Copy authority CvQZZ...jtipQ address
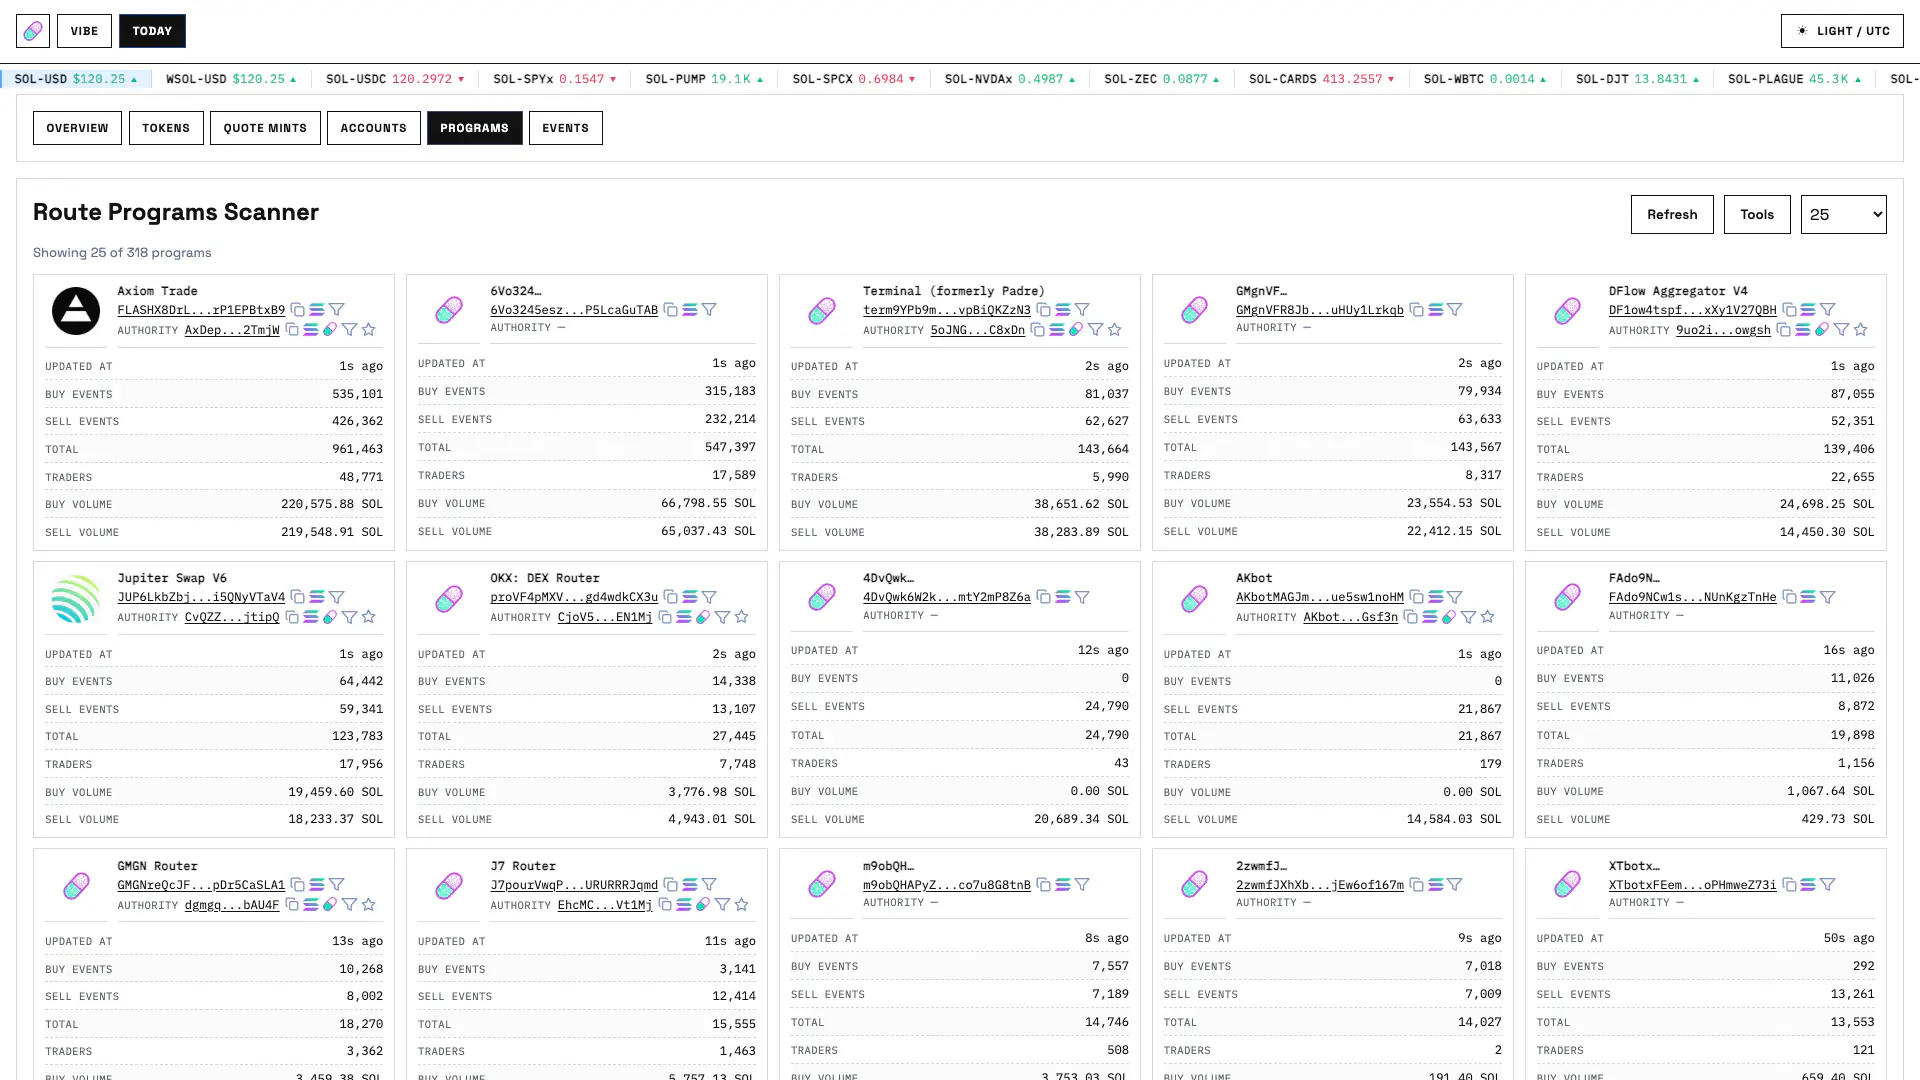Image resolution: width=1920 pixels, height=1080 pixels. (x=292, y=617)
